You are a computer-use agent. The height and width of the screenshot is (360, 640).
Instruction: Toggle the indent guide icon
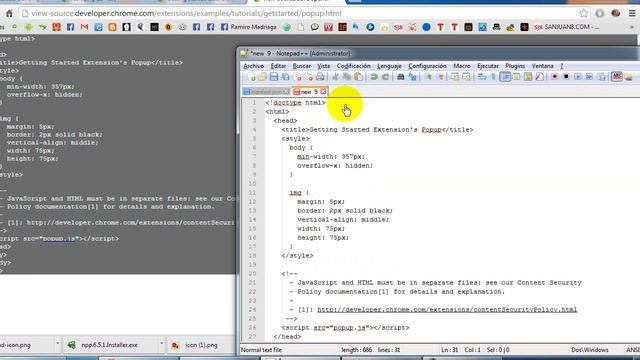[505, 77]
